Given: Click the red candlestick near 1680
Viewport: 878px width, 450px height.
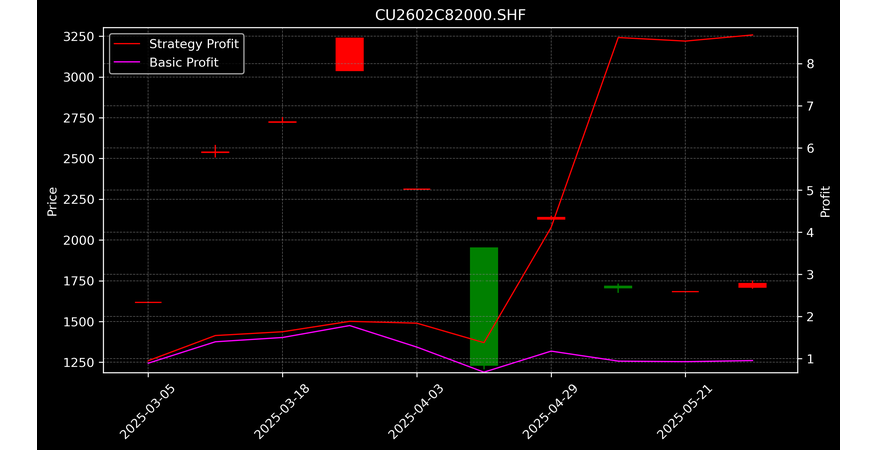Looking at the screenshot, I should [x=685, y=292].
